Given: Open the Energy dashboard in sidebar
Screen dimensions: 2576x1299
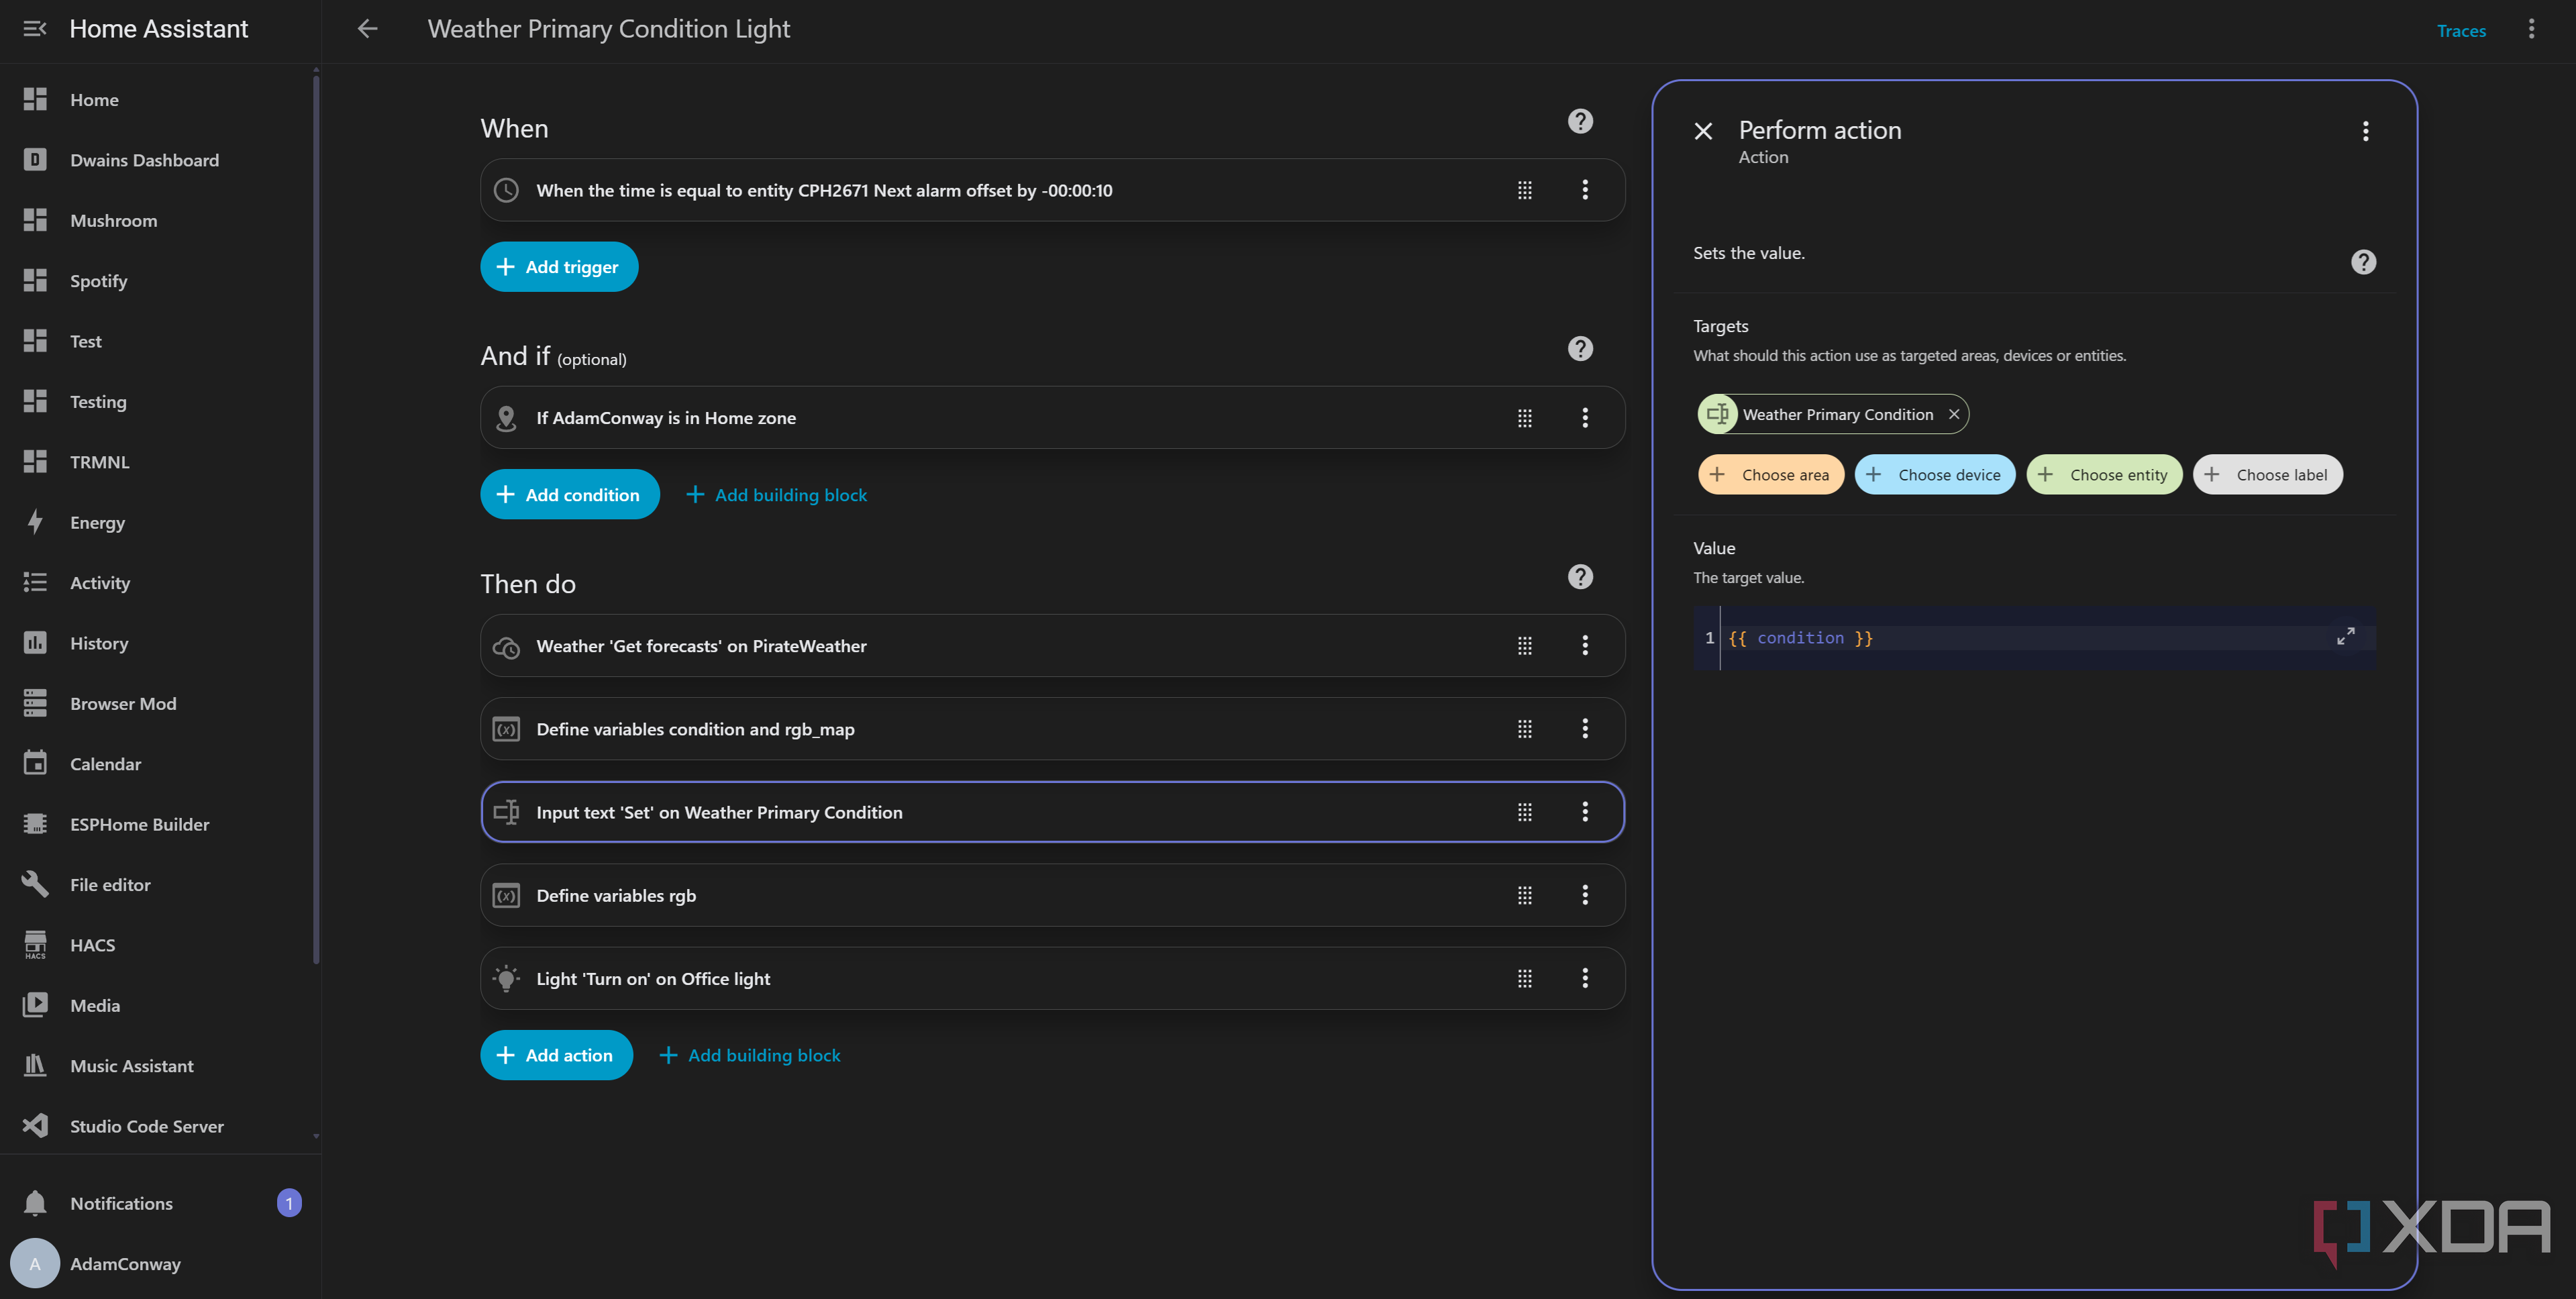Looking at the screenshot, I should [x=160, y=523].
